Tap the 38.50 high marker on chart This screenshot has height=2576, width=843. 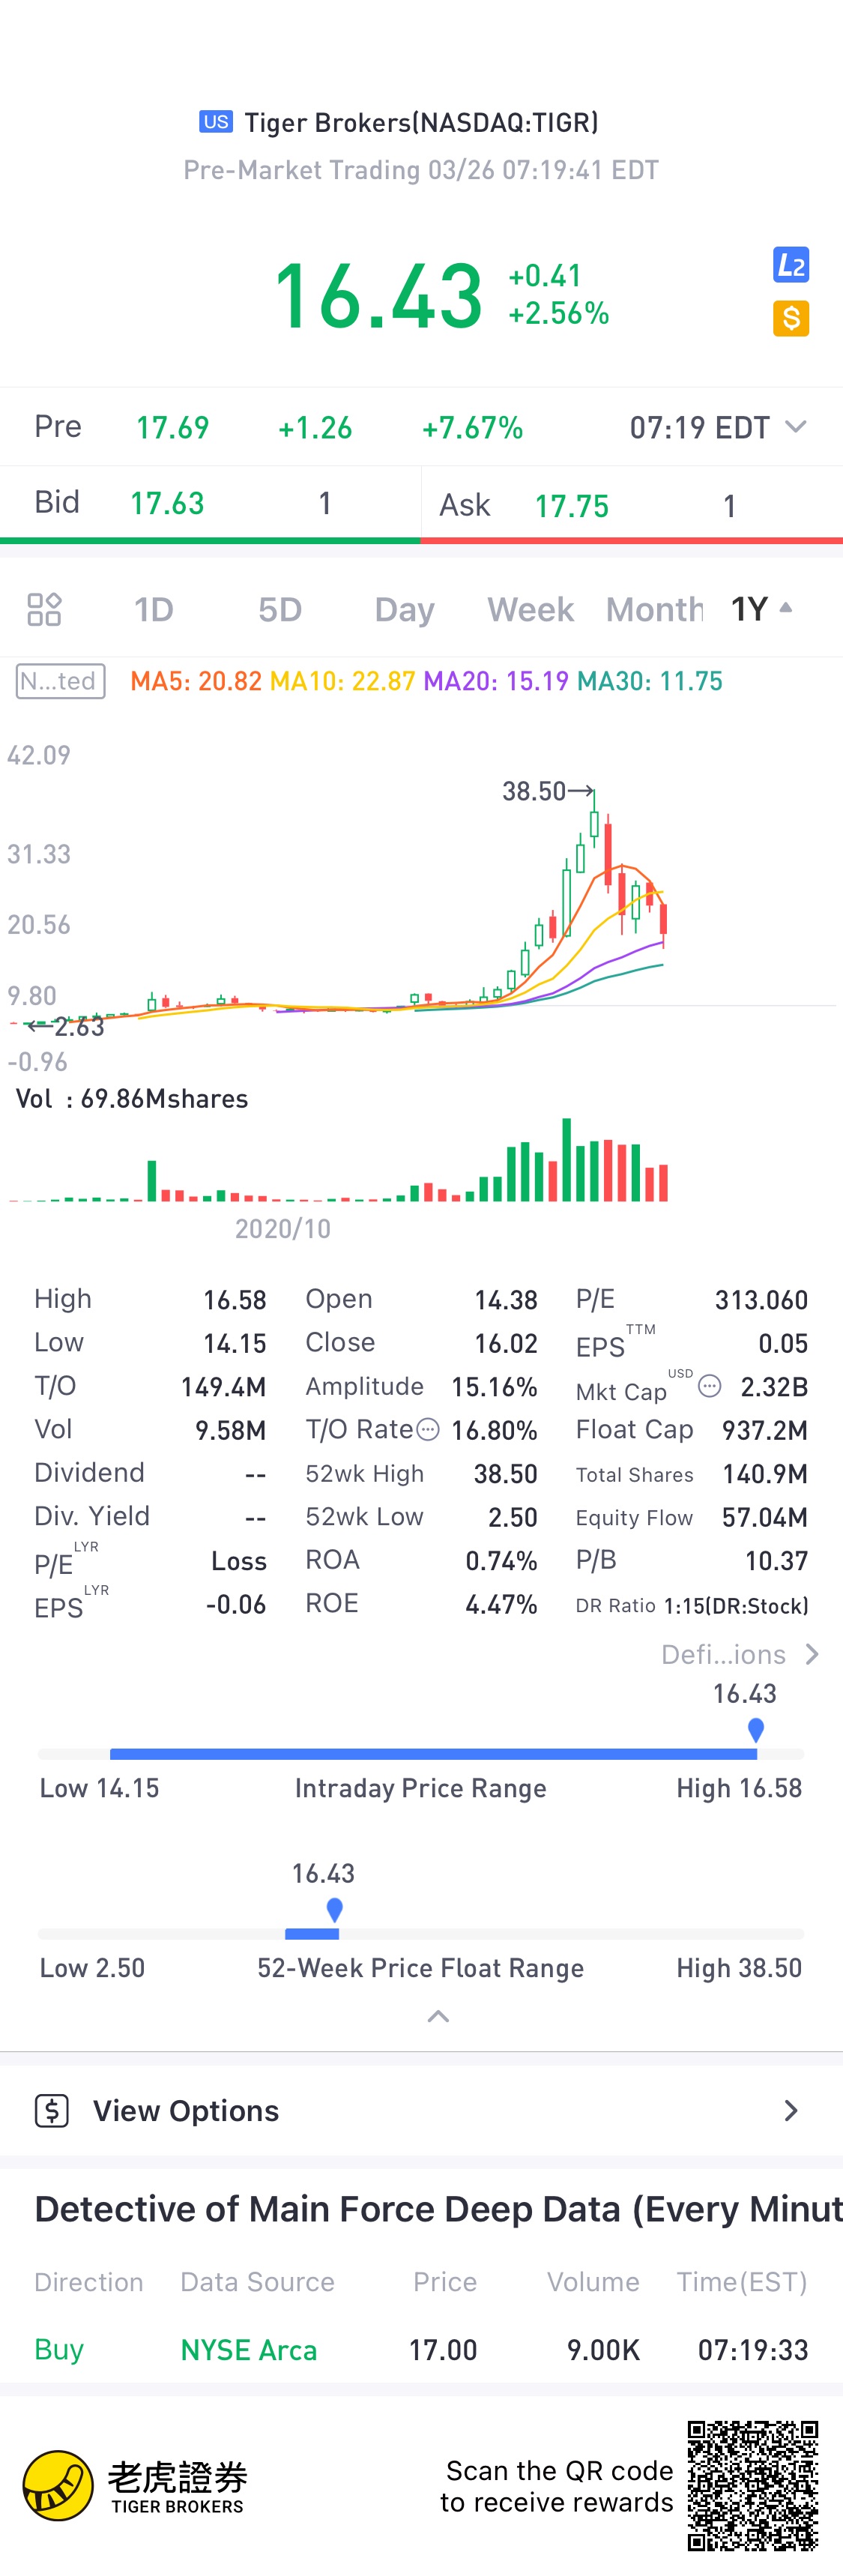(x=548, y=791)
